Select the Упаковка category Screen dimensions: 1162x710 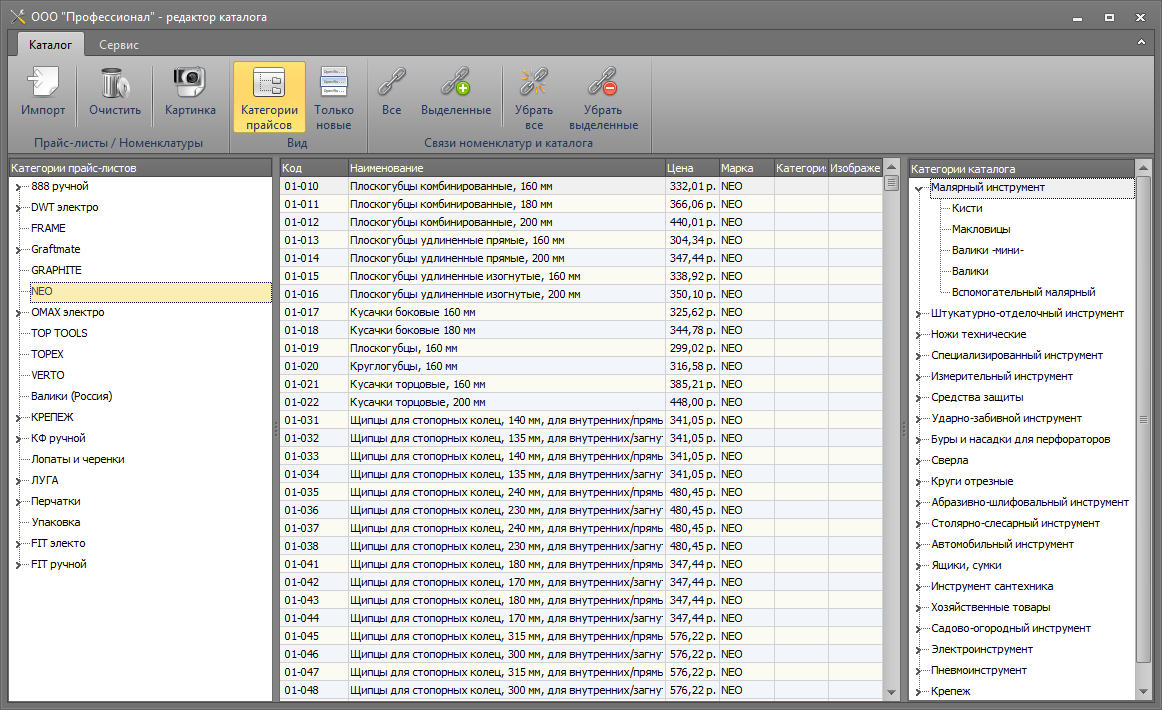(x=56, y=522)
